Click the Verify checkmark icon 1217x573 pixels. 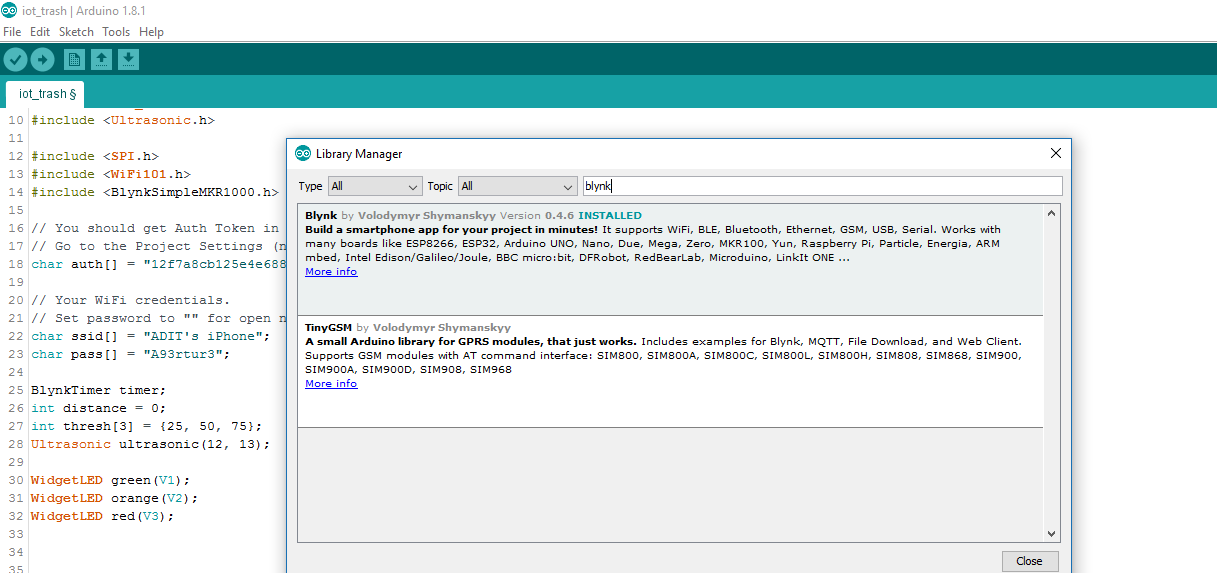point(15,60)
